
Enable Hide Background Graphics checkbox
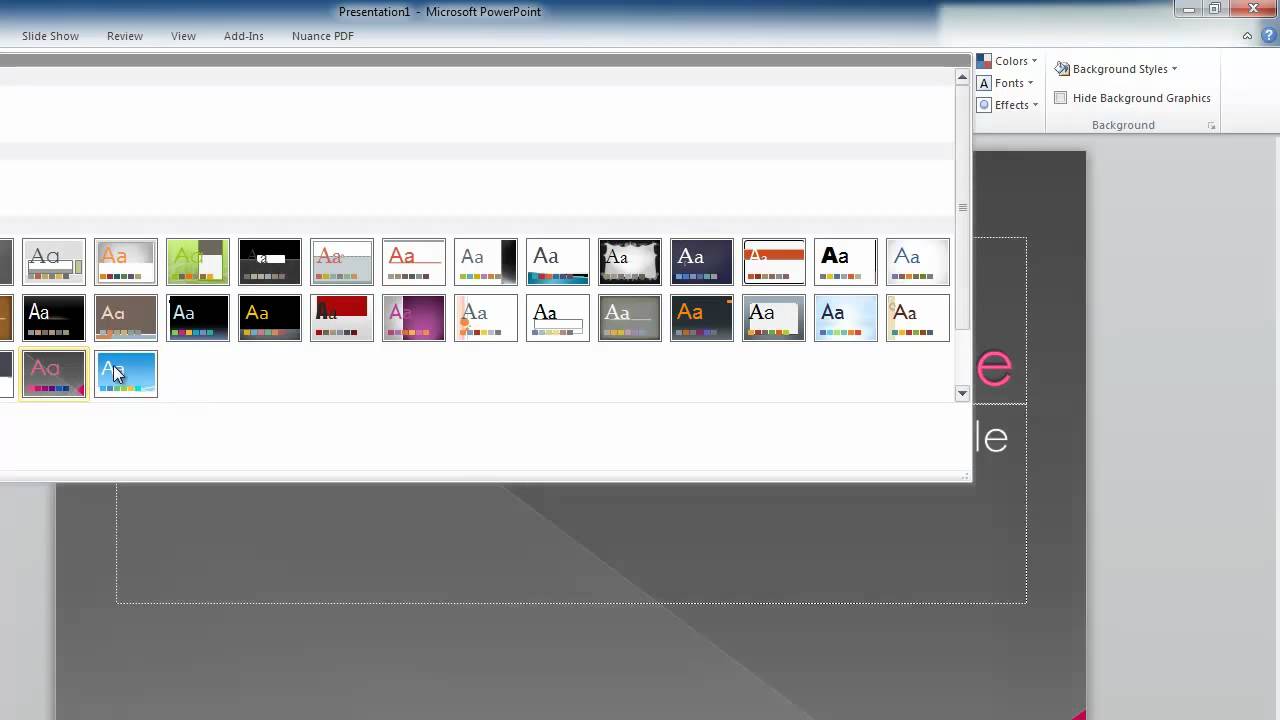tap(1061, 98)
